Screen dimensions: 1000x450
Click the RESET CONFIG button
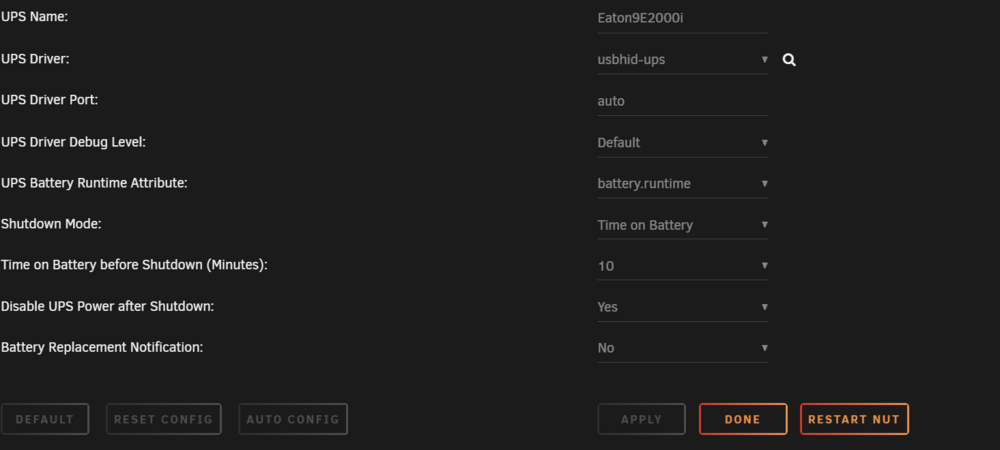[163, 419]
